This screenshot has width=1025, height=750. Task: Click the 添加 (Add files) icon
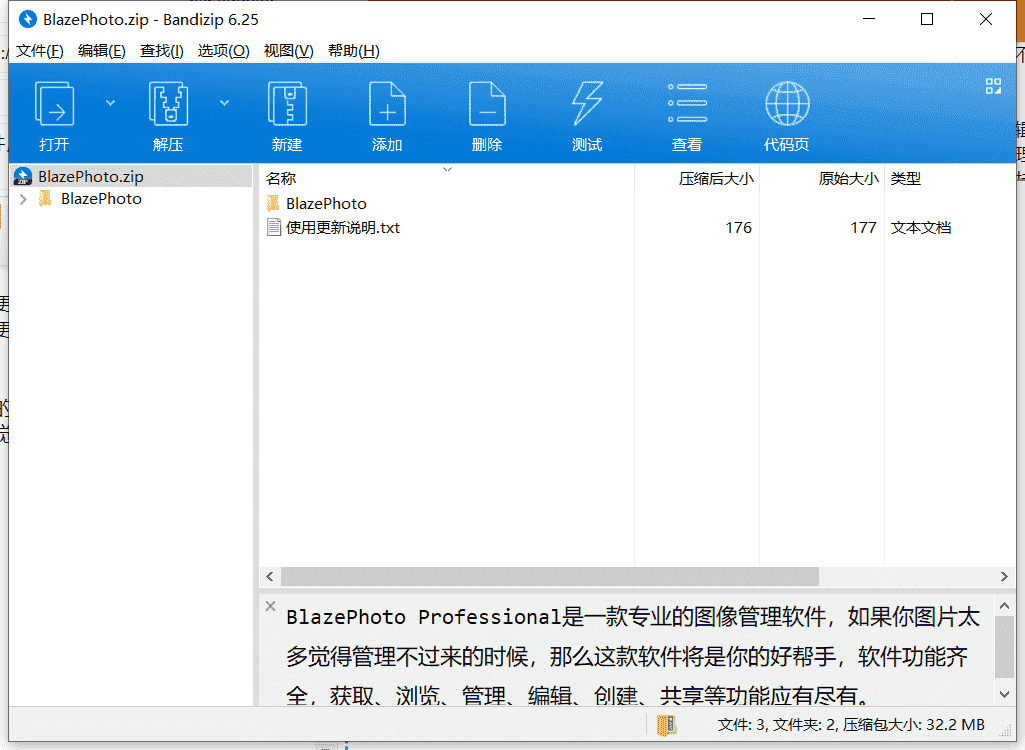coord(387,104)
